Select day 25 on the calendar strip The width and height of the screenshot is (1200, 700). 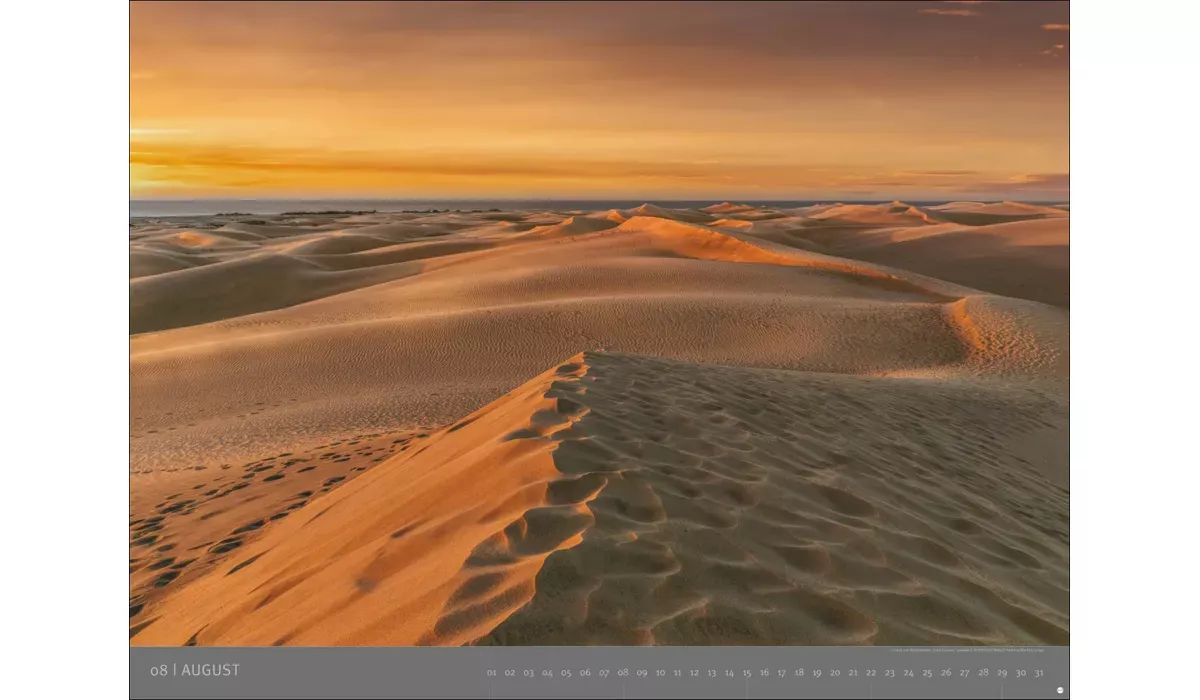(x=927, y=673)
